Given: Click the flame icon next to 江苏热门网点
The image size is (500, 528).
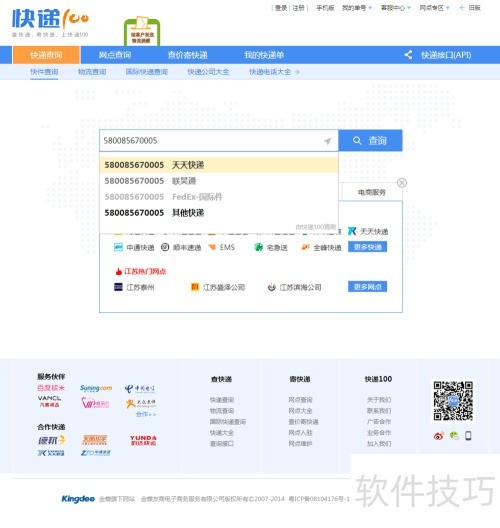Looking at the screenshot, I should 118,271.
